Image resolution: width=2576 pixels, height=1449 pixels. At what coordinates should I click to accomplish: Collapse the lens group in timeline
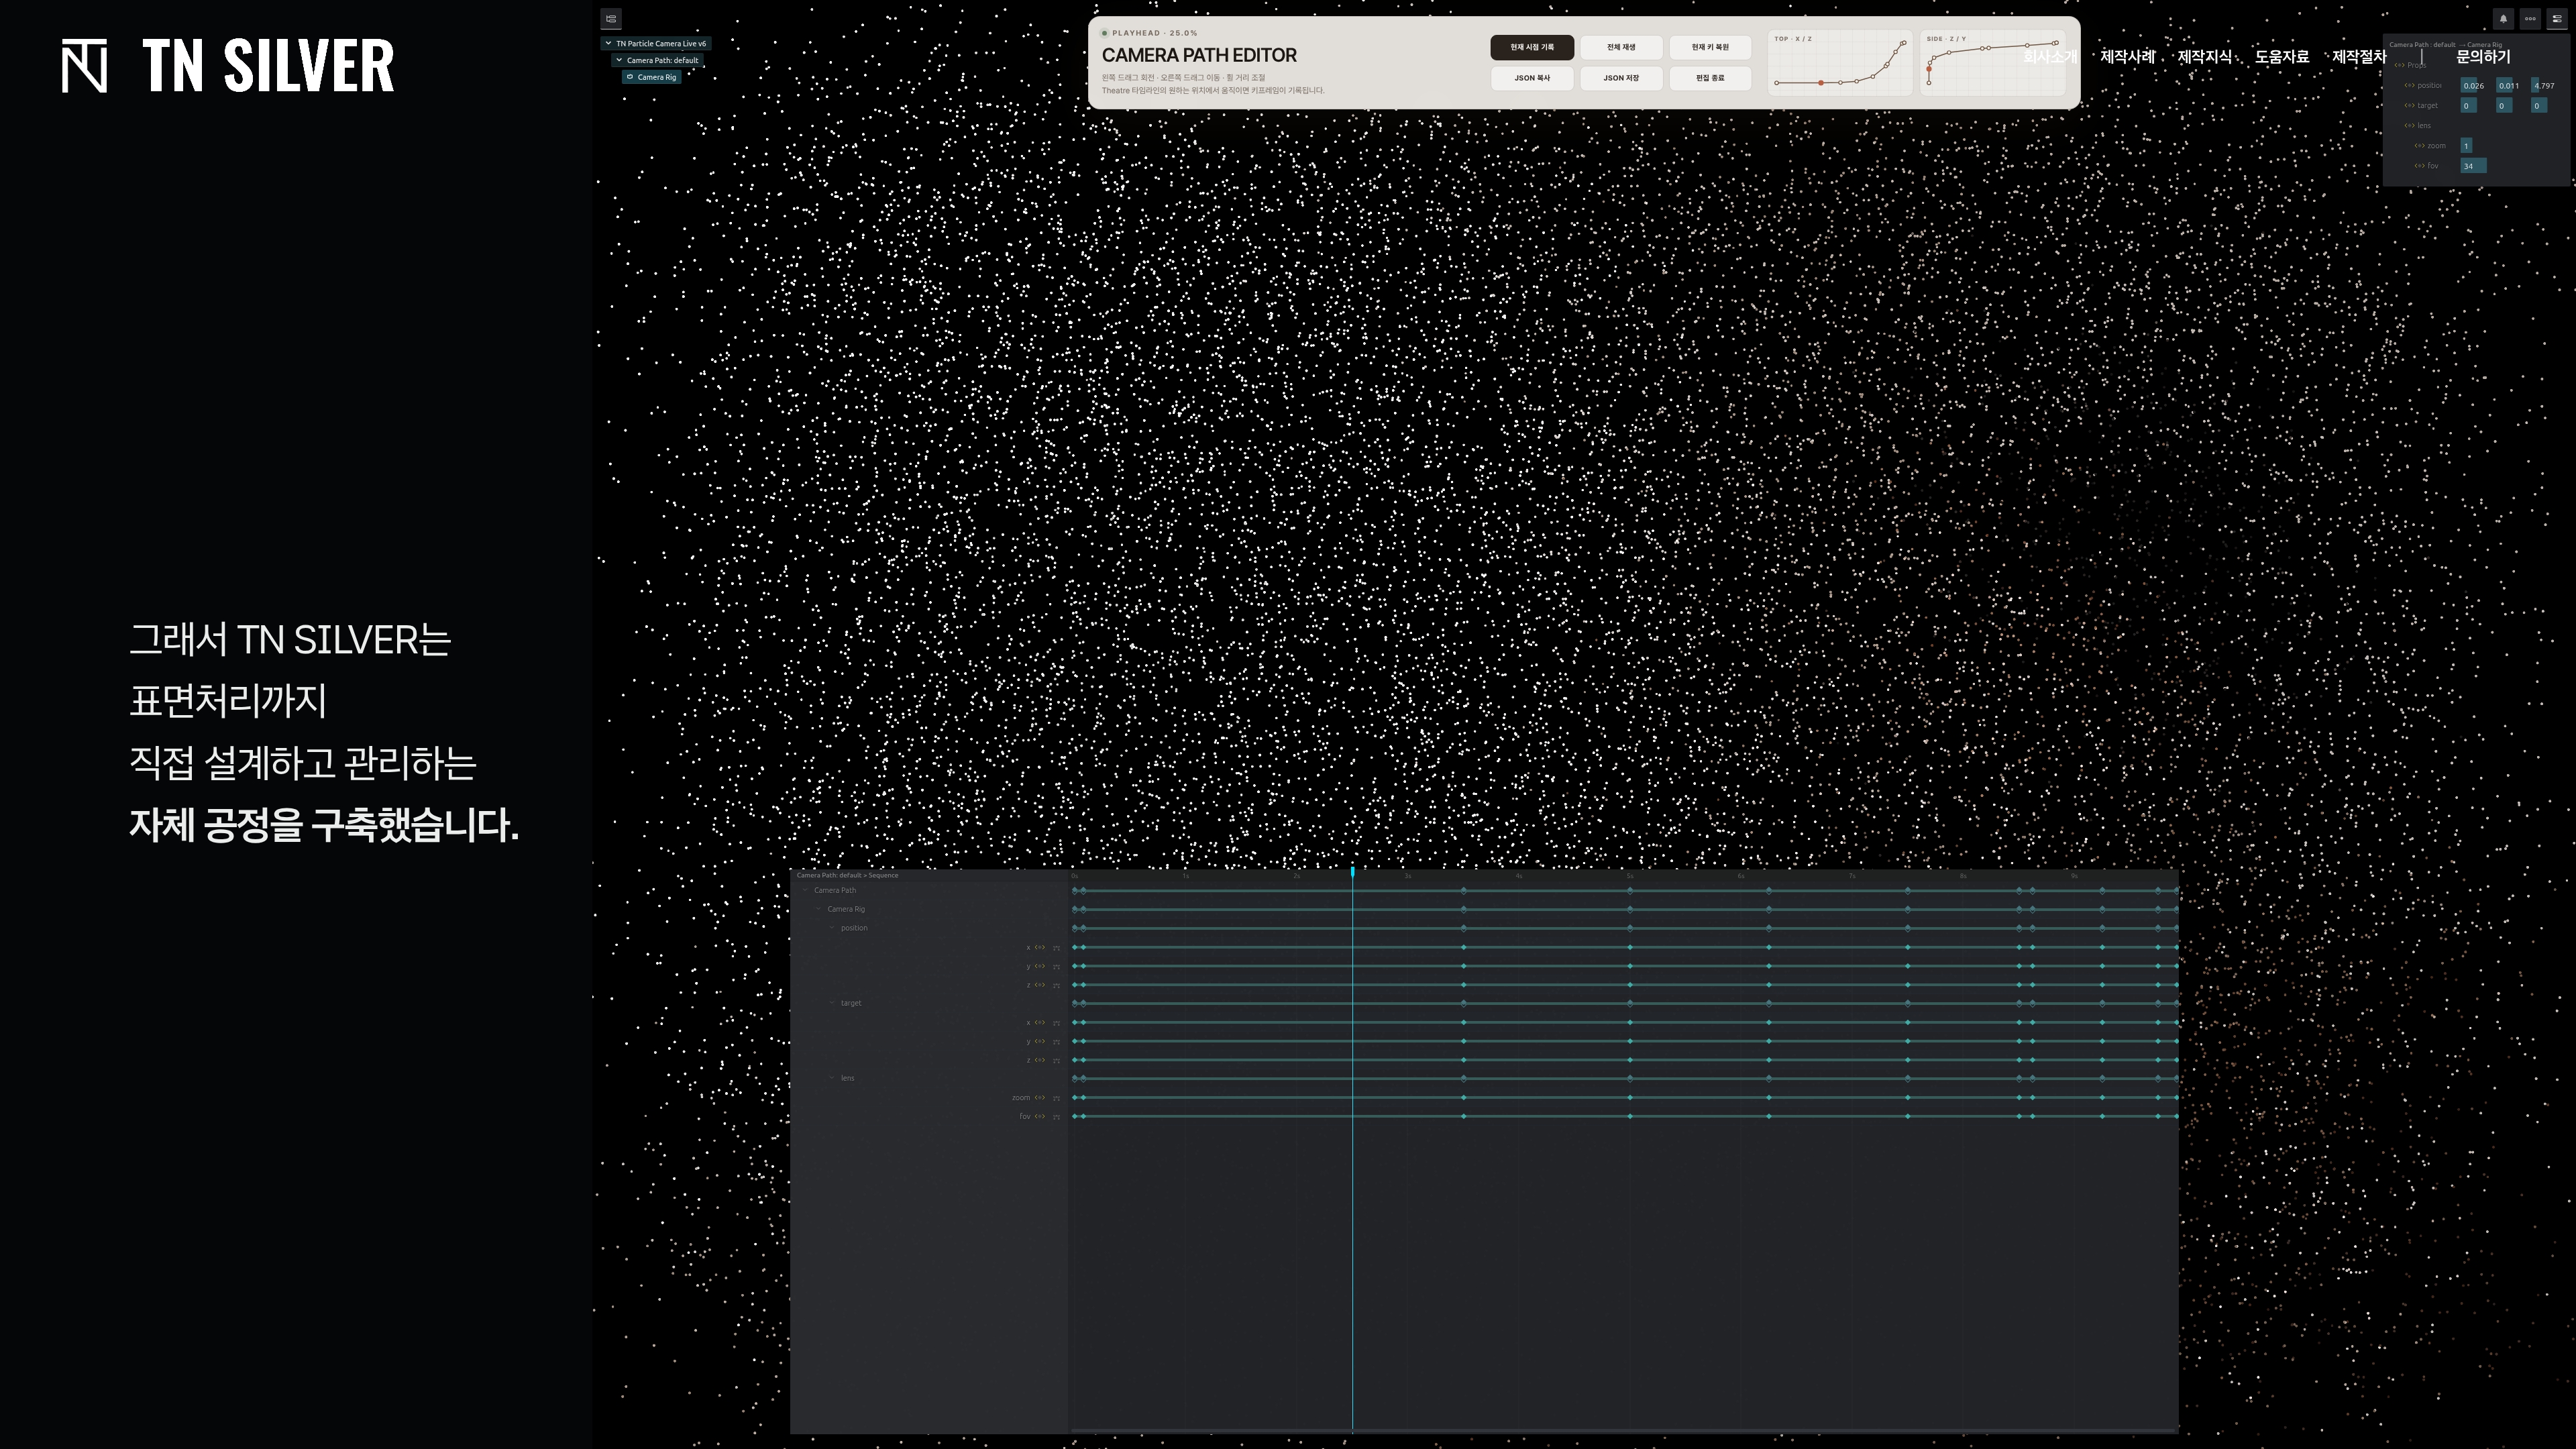point(832,1078)
